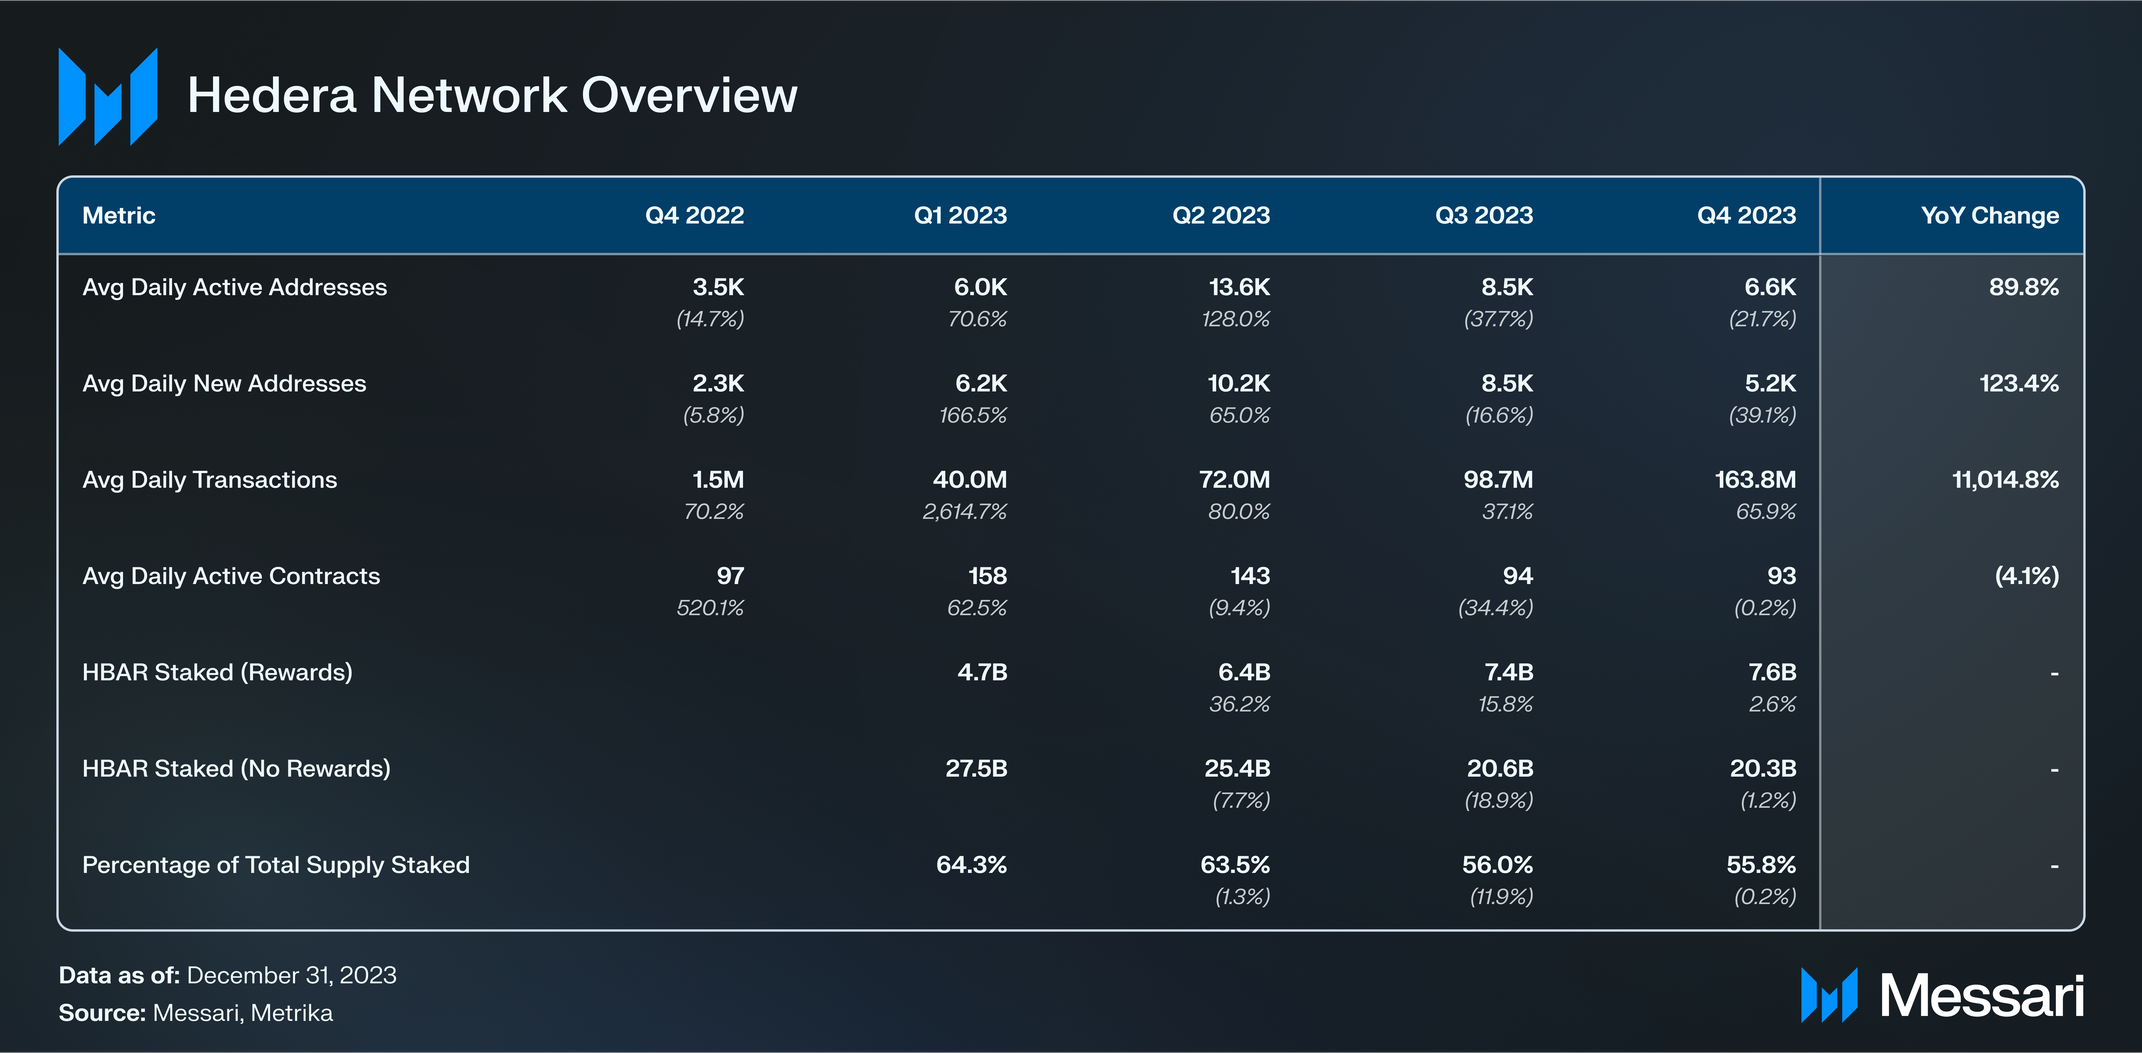Click the "13.6K" value in Q2 2023
This screenshot has width=2142, height=1053.
(1240, 288)
